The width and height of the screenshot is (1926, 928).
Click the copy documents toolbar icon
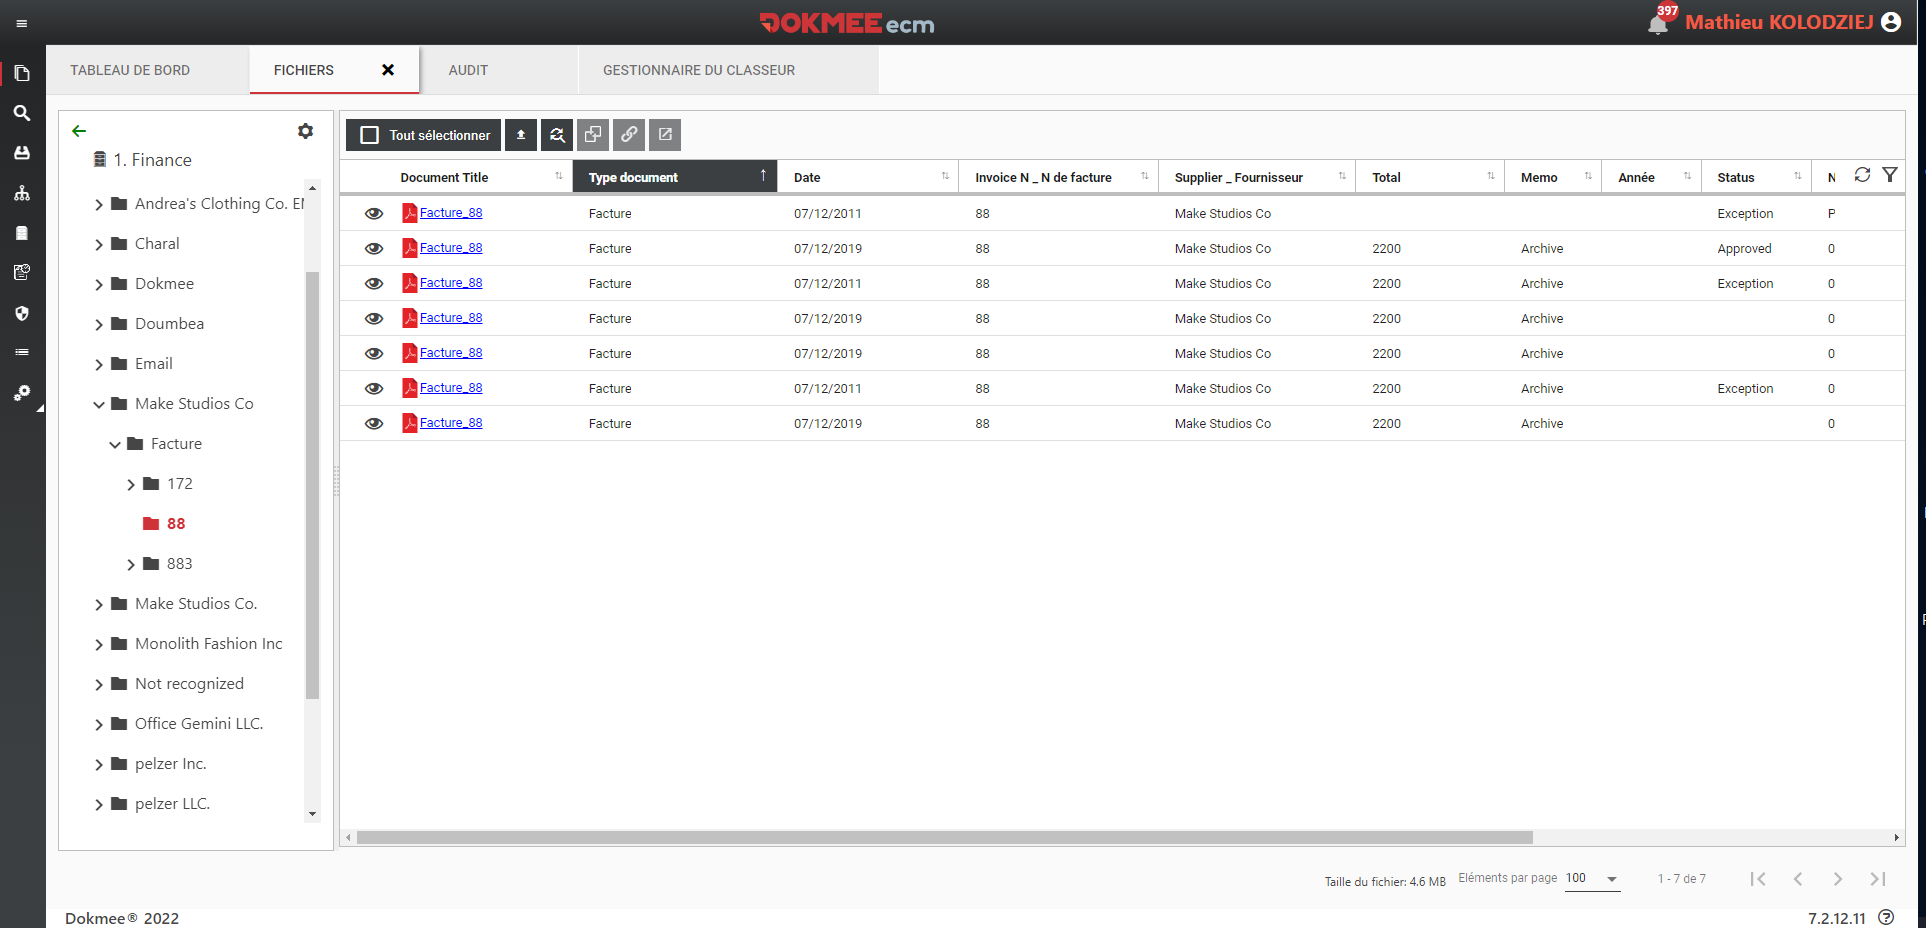[593, 135]
